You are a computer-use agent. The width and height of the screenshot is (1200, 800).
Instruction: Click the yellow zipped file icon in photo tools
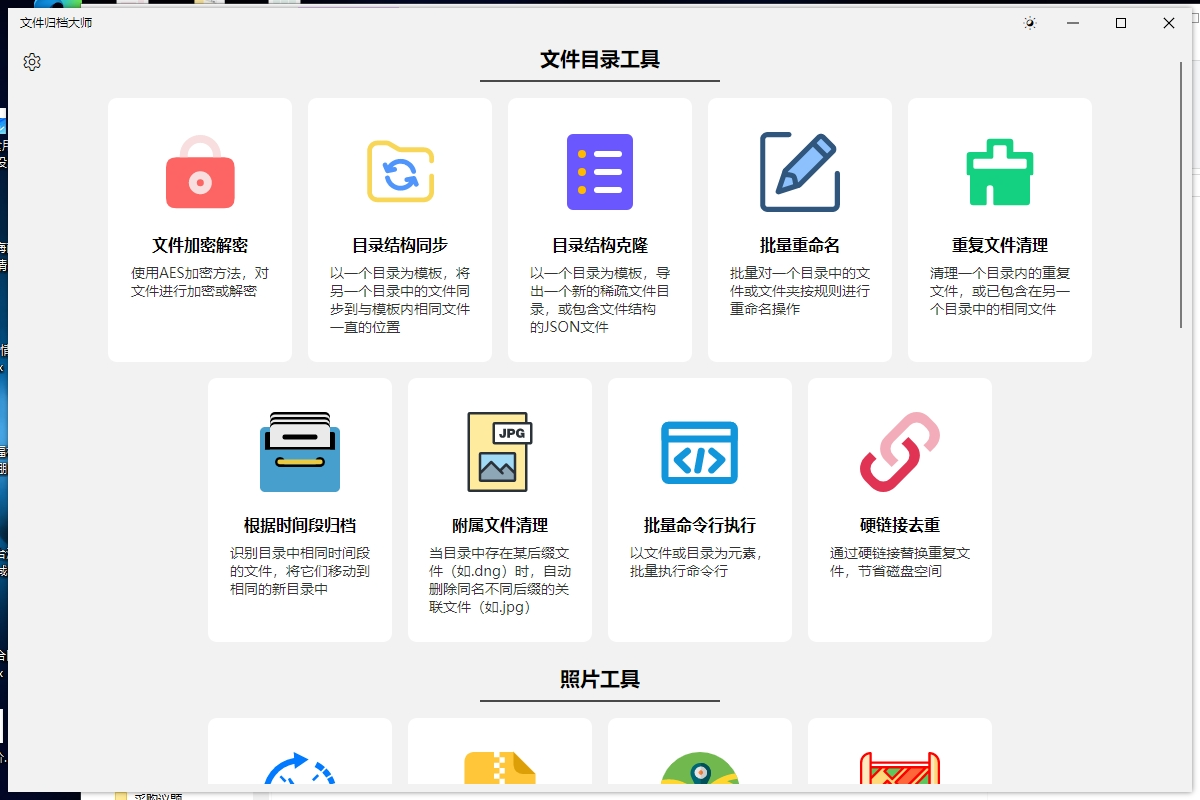pyautogui.click(x=500, y=768)
